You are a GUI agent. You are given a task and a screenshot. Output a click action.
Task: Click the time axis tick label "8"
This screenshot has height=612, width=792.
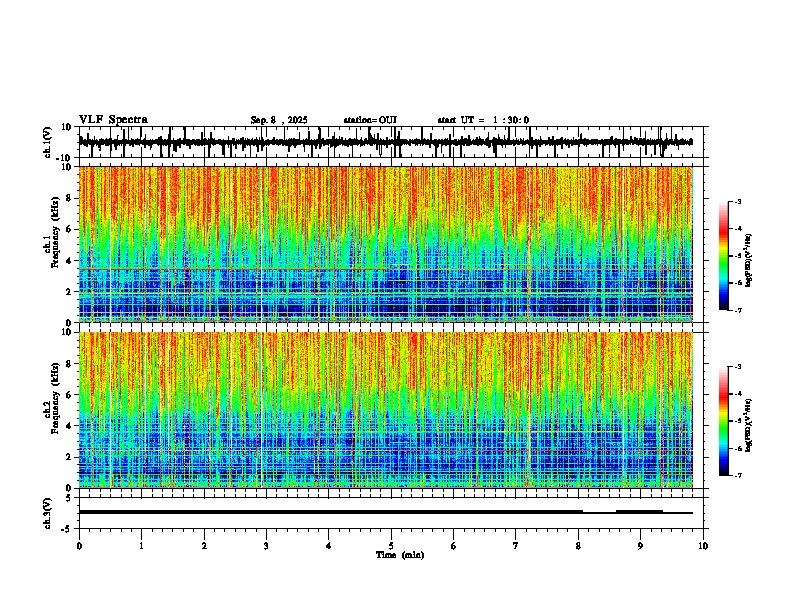point(578,546)
